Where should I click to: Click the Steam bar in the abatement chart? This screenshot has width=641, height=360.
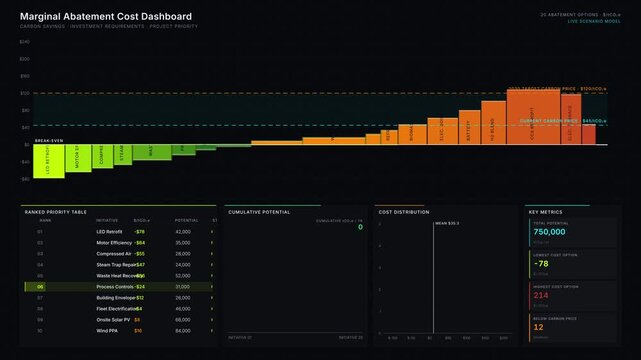click(123, 154)
